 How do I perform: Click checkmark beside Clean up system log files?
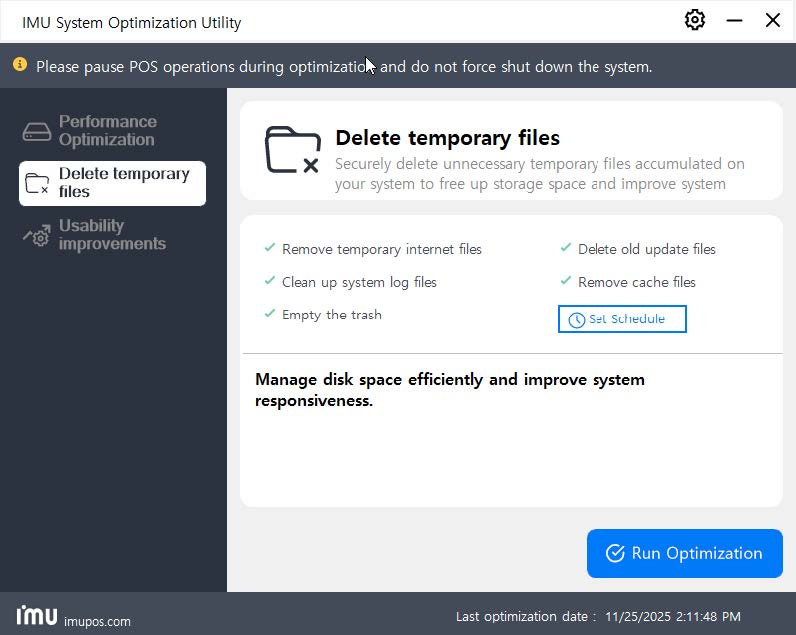click(x=270, y=280)
